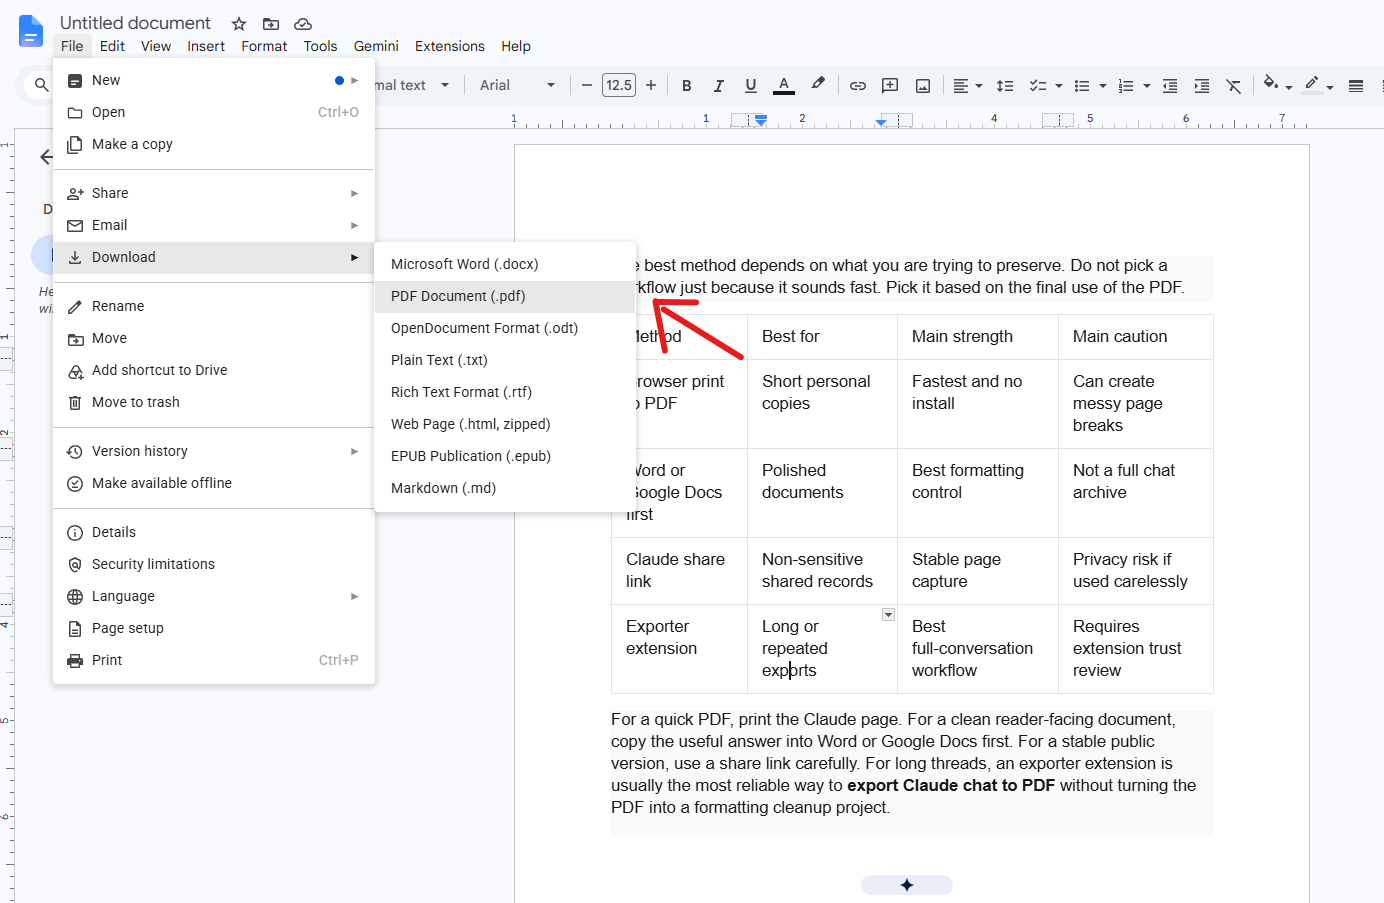Click the Gemini sparkle button below document
The image size is (1384, 903).
(907, 885)
